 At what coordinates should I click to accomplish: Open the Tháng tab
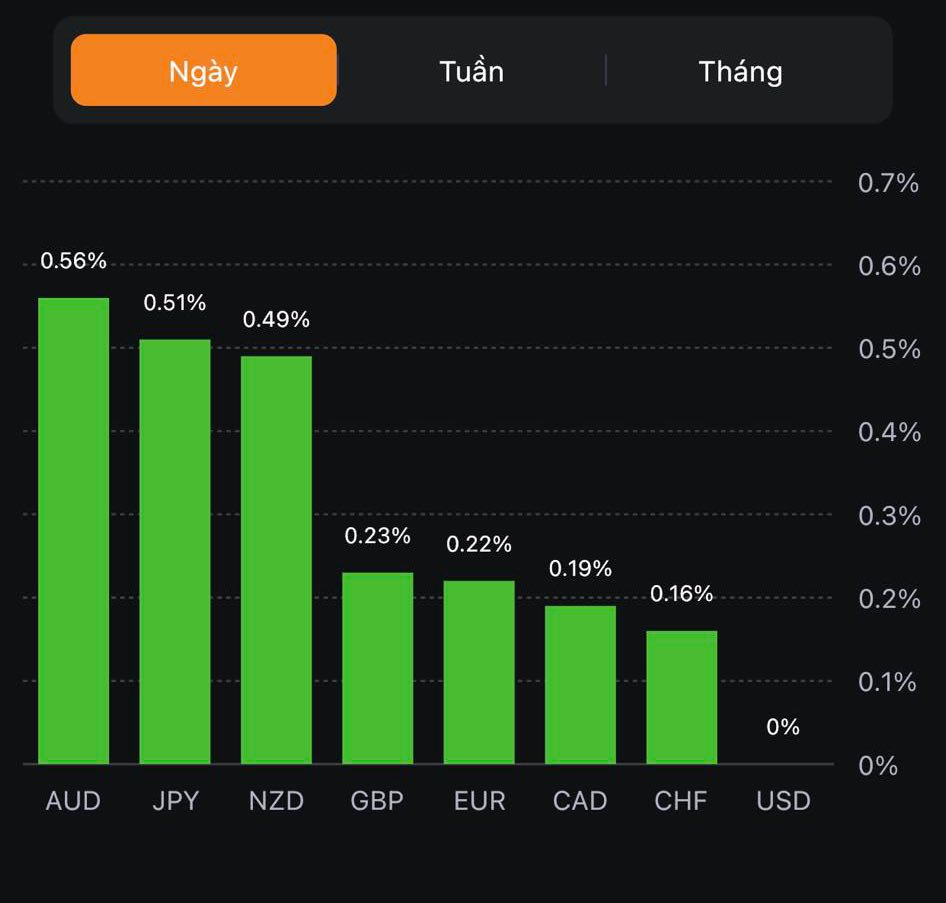tap(740, 71)
